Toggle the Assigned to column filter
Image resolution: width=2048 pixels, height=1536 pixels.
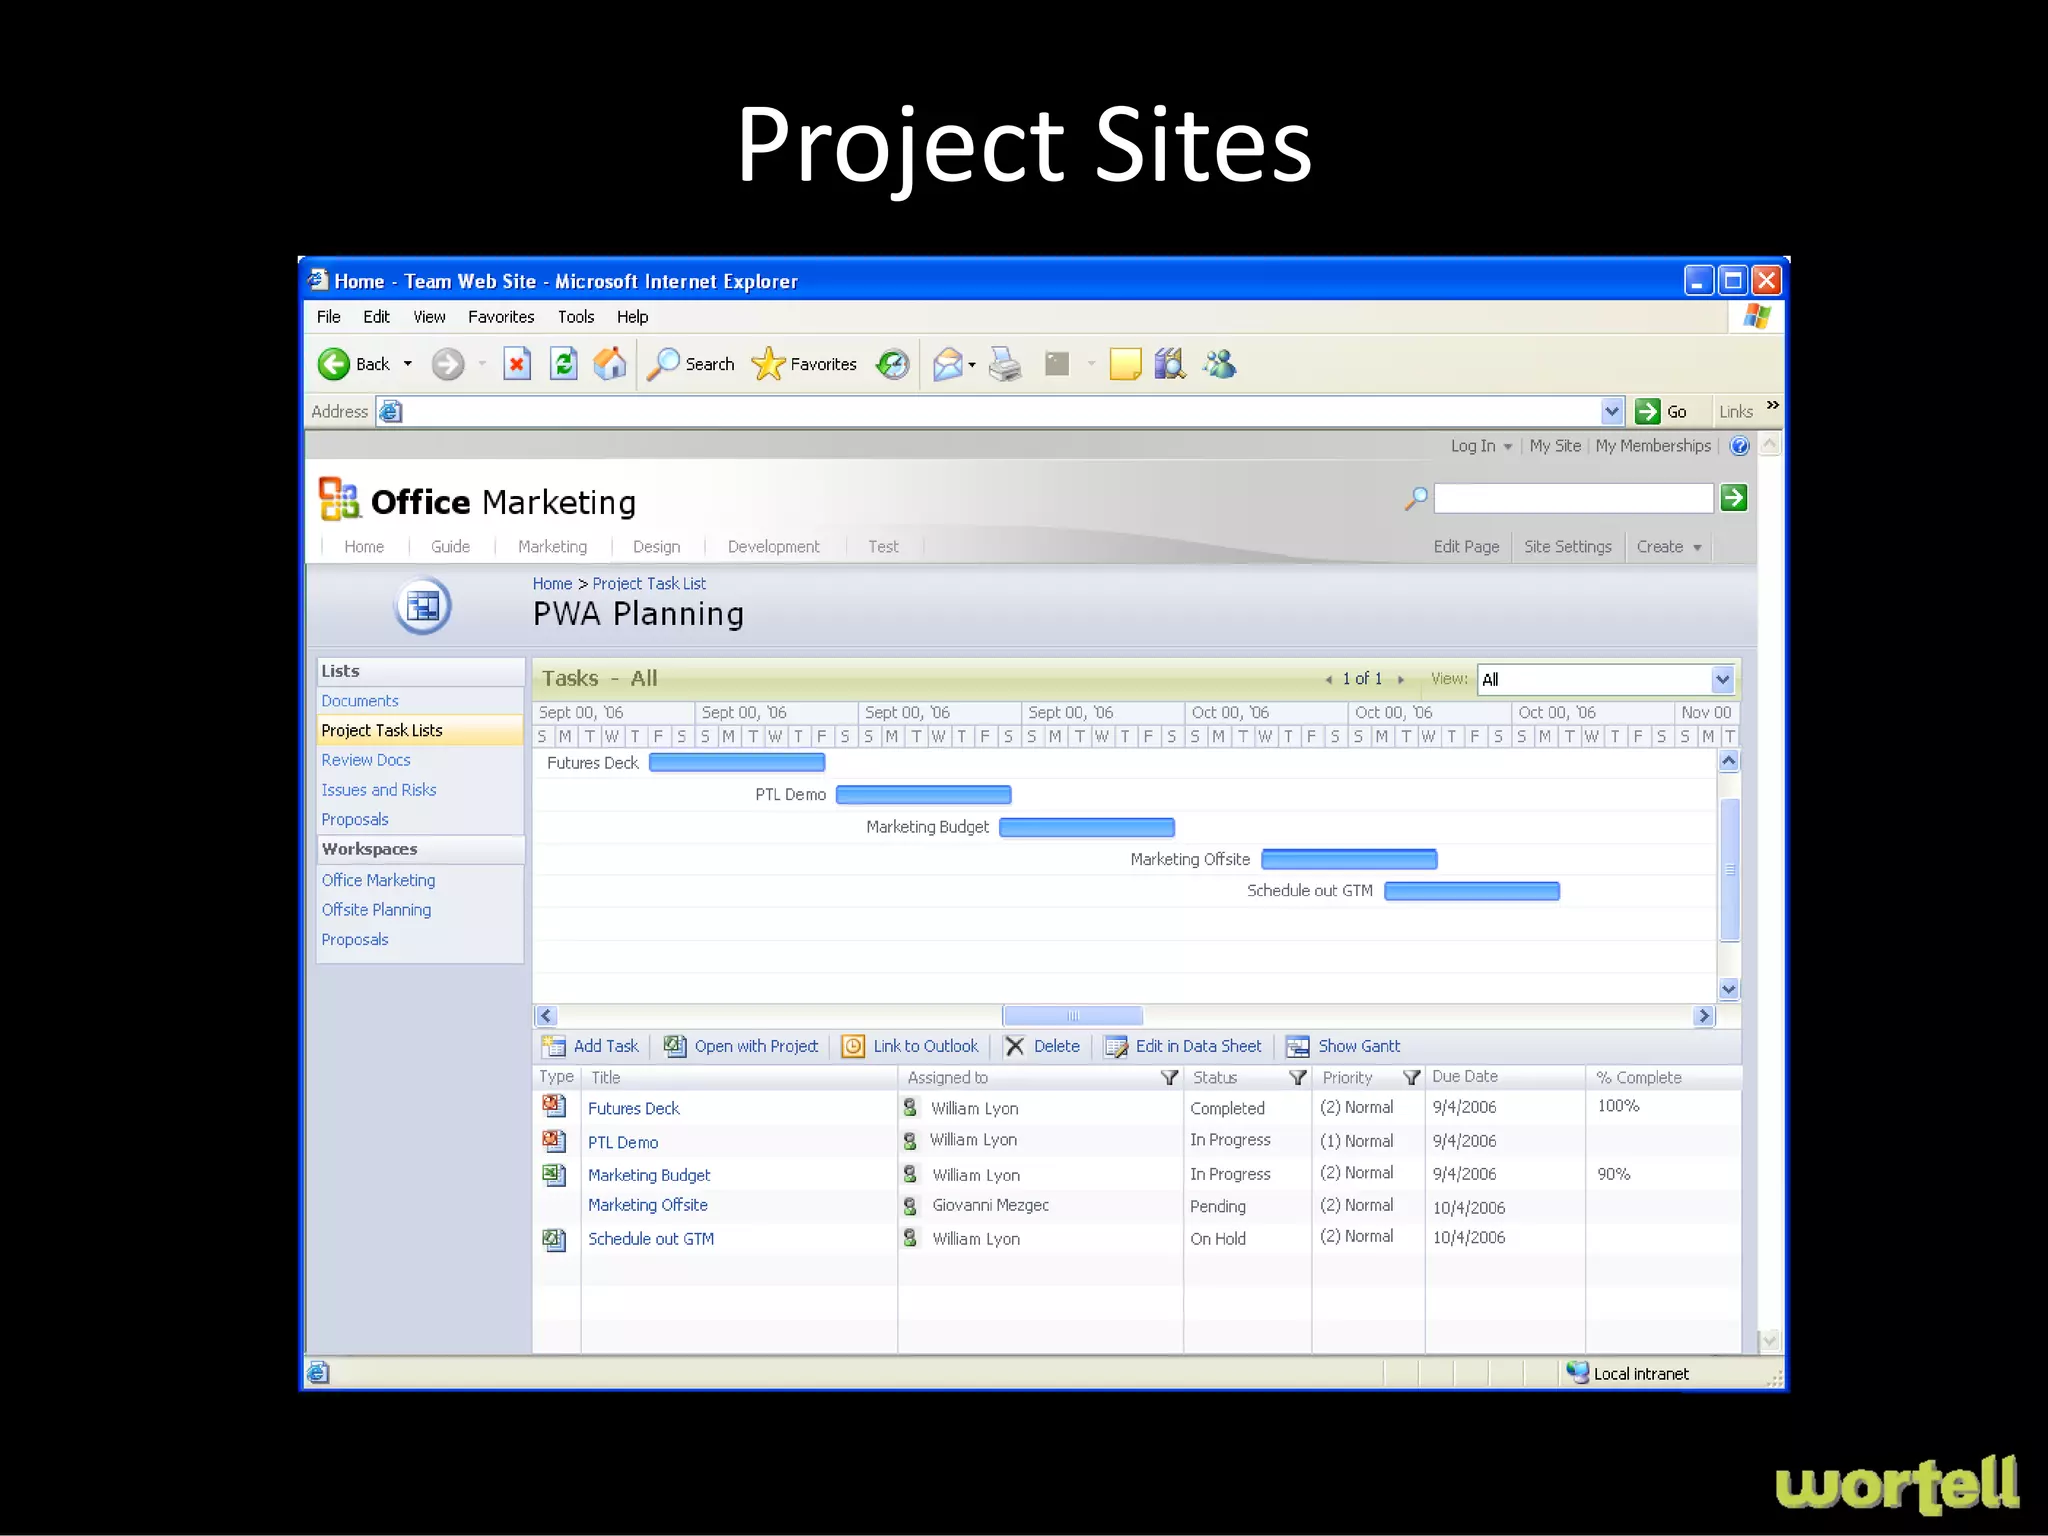pos(1169,1077)
